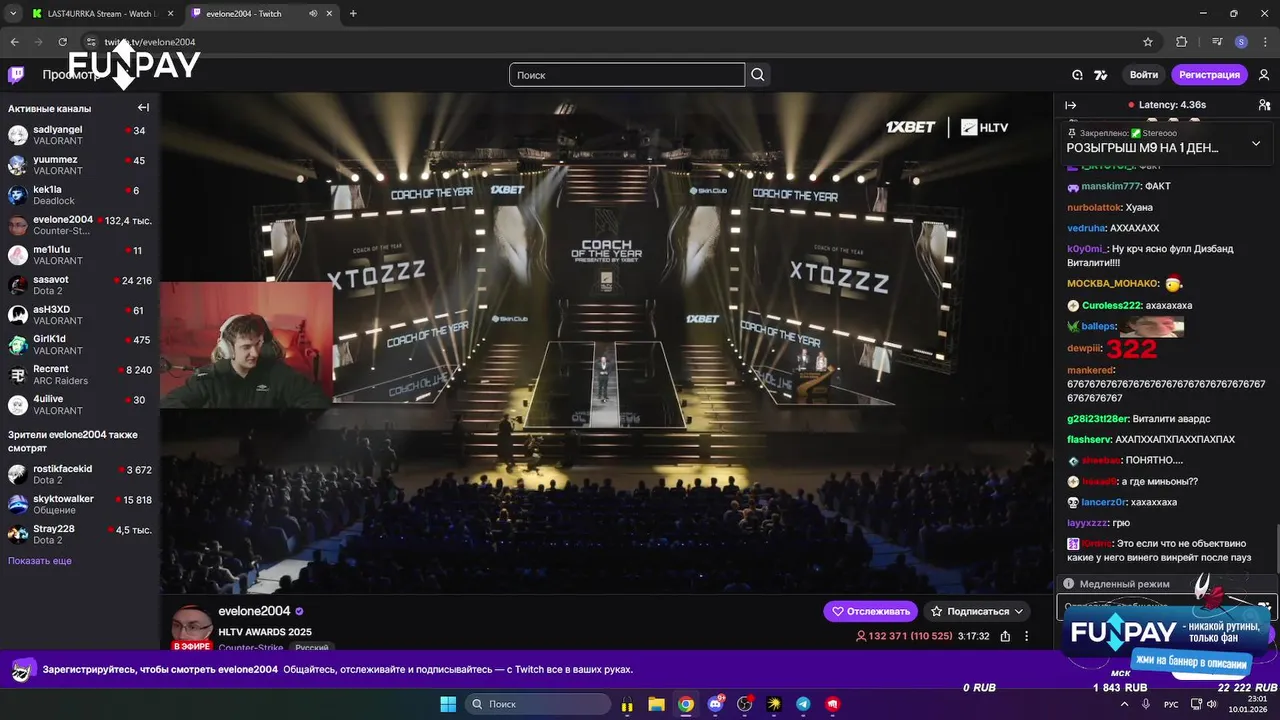Screen dimensions: 1280x720
Task: Open Discord from taskbar
Action: pyautogui.click(x=715, y=704)
